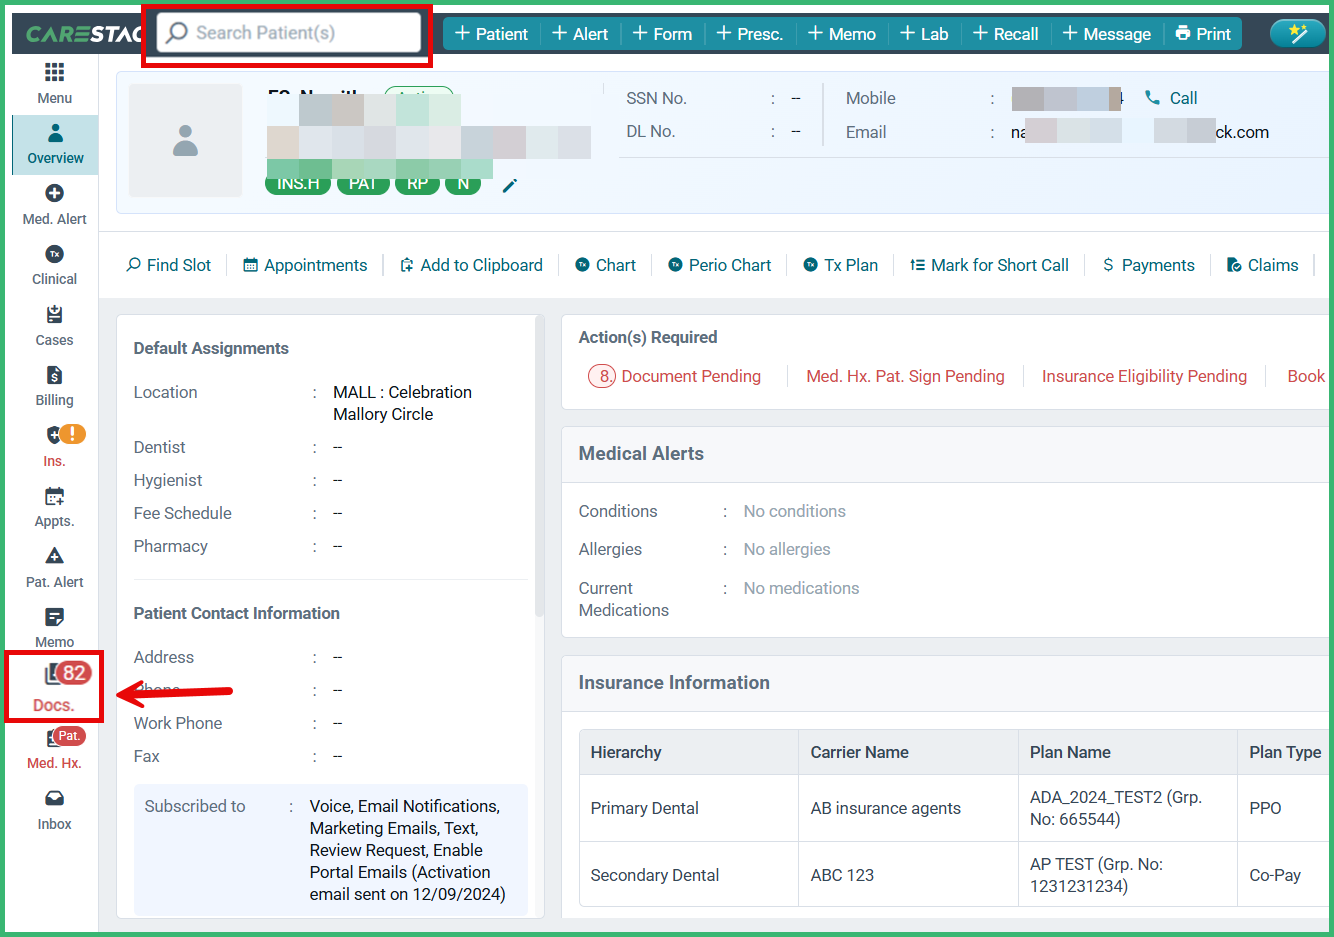Click the Med. Alert sidebar icon
This screenshot has height=937, width=1334.
click(54, 203)
